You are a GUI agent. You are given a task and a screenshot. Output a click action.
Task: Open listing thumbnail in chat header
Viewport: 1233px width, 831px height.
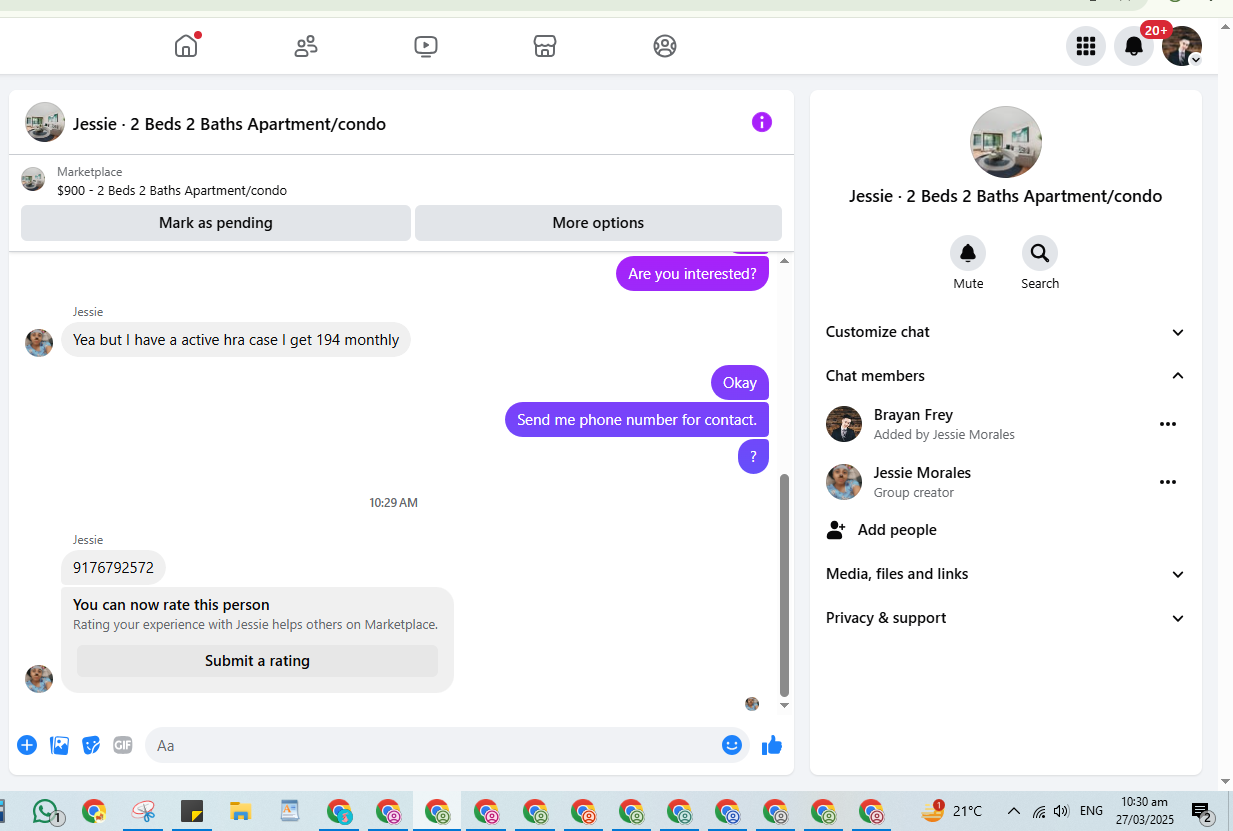tap(45, 122)
